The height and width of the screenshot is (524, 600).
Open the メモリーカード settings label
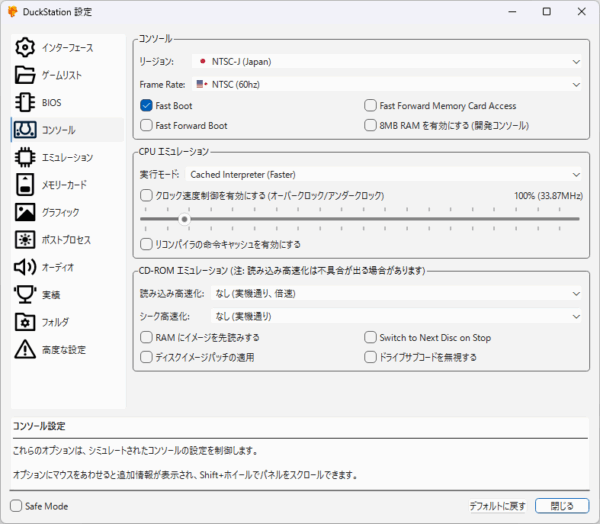click(x=64, y=185)
